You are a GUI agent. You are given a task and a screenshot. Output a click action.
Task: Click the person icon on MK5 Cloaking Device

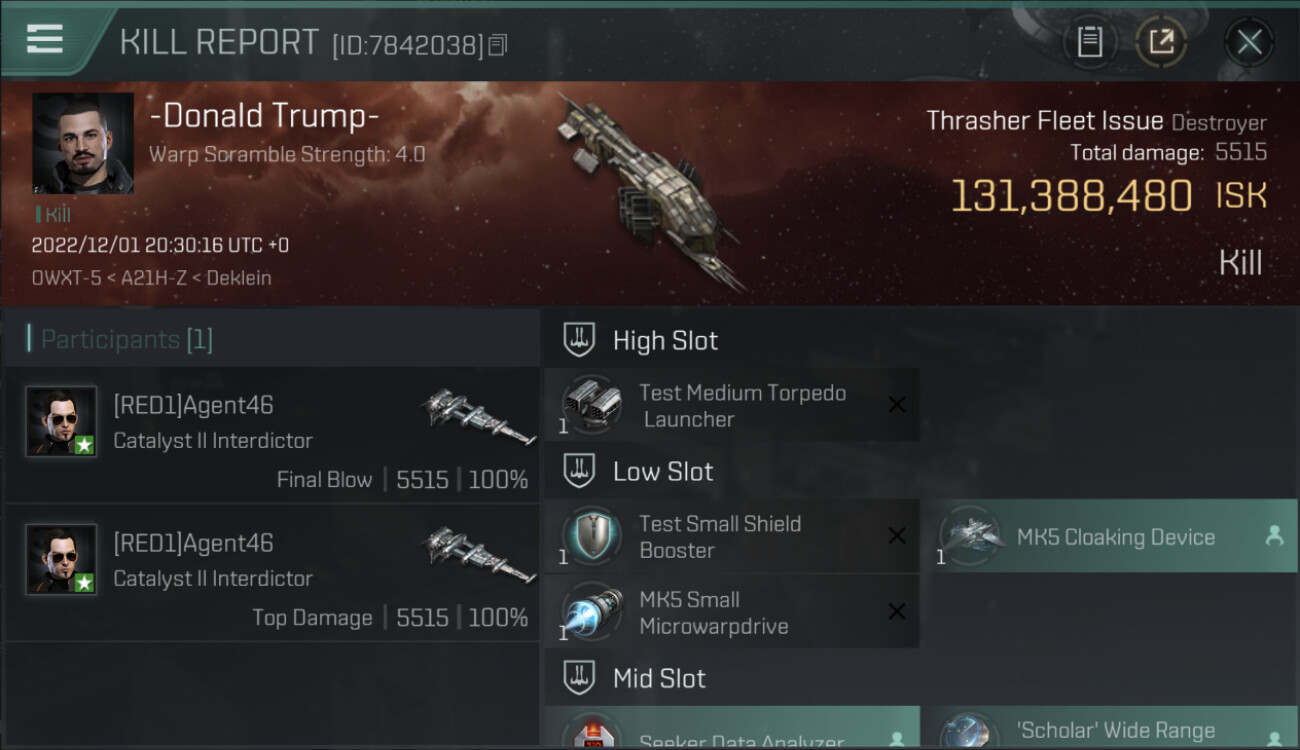point(1274,535)
